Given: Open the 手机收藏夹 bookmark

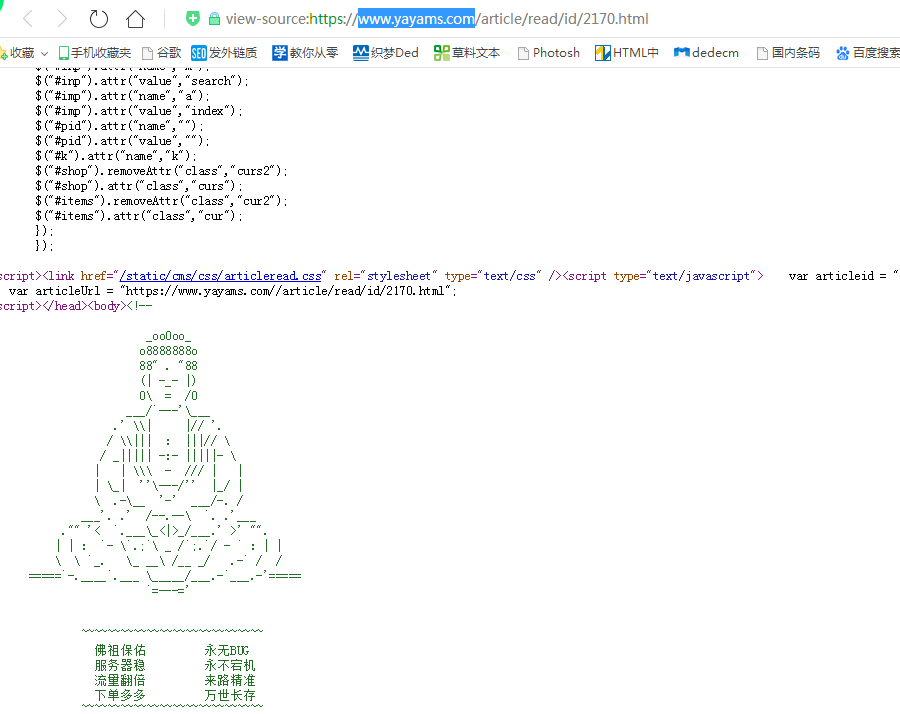Looking at the screenshot, I should [x=94, y=53].
